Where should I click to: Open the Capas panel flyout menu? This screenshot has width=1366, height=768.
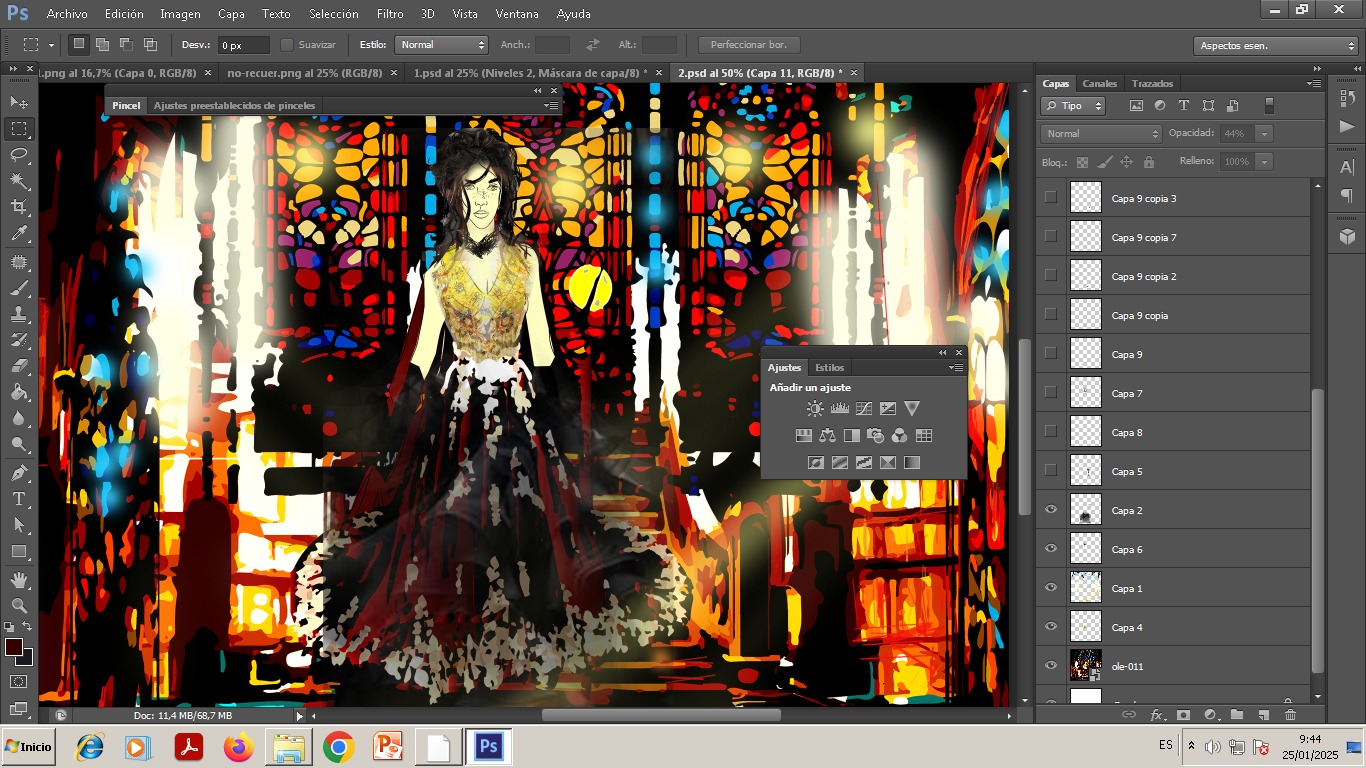[x=1314, y=83]
